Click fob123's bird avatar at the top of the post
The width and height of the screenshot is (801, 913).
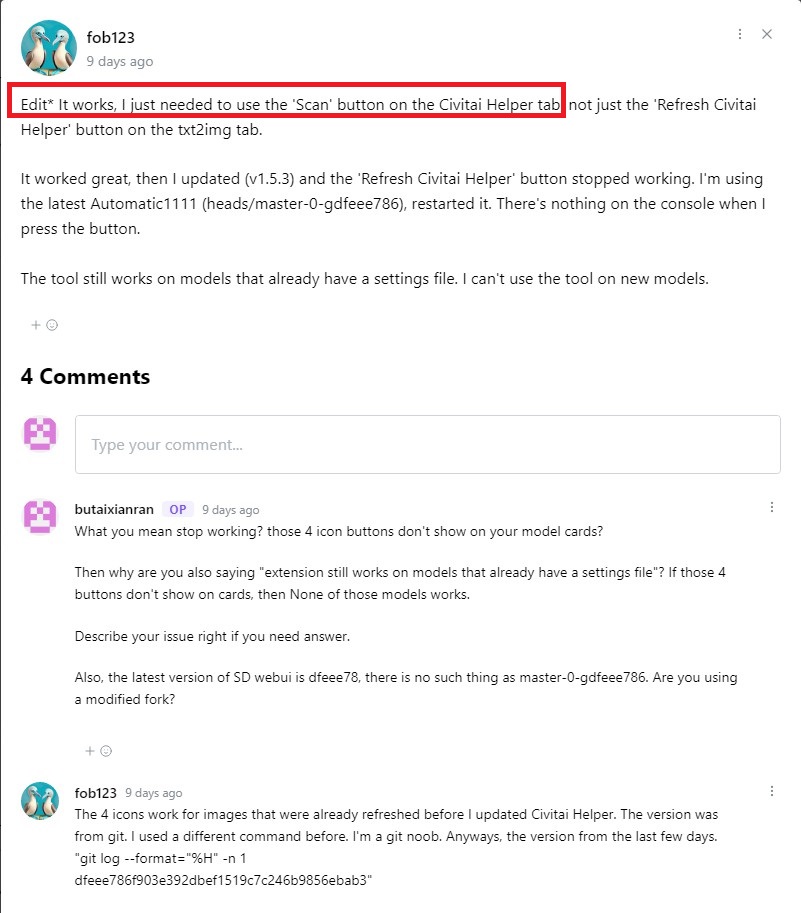point(48,47)
